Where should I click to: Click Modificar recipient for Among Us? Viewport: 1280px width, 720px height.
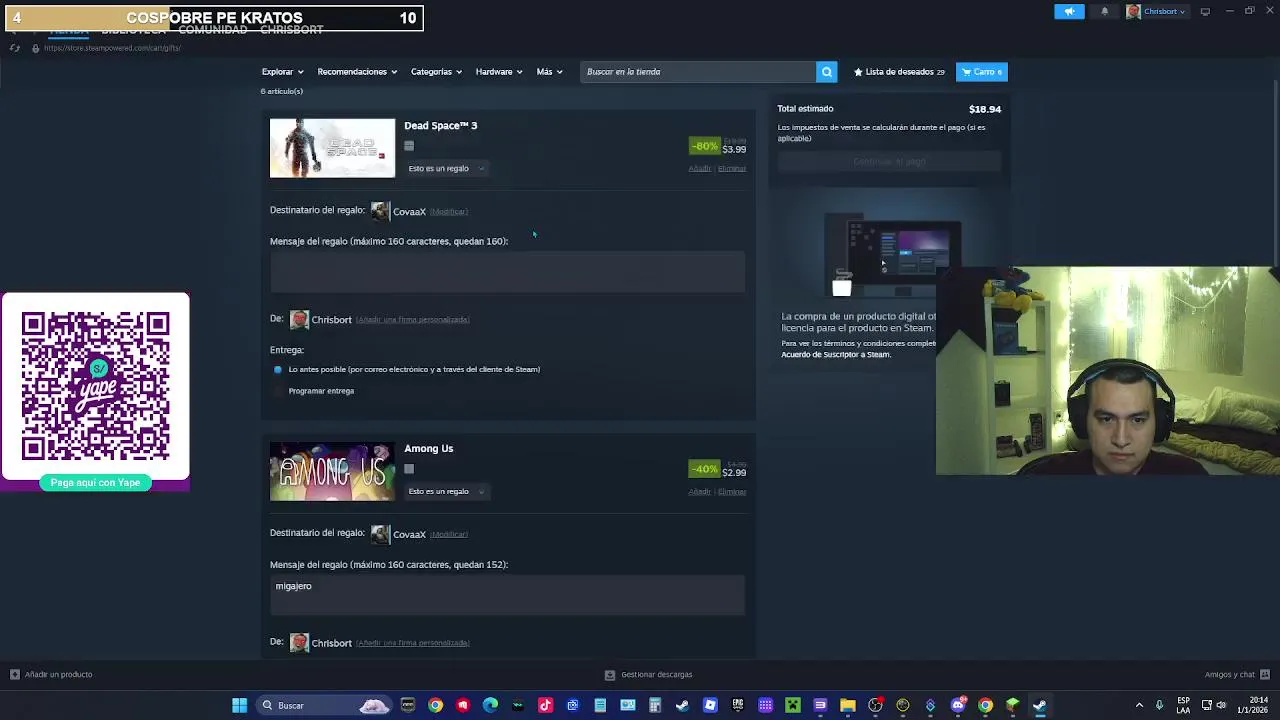point(448,534)
